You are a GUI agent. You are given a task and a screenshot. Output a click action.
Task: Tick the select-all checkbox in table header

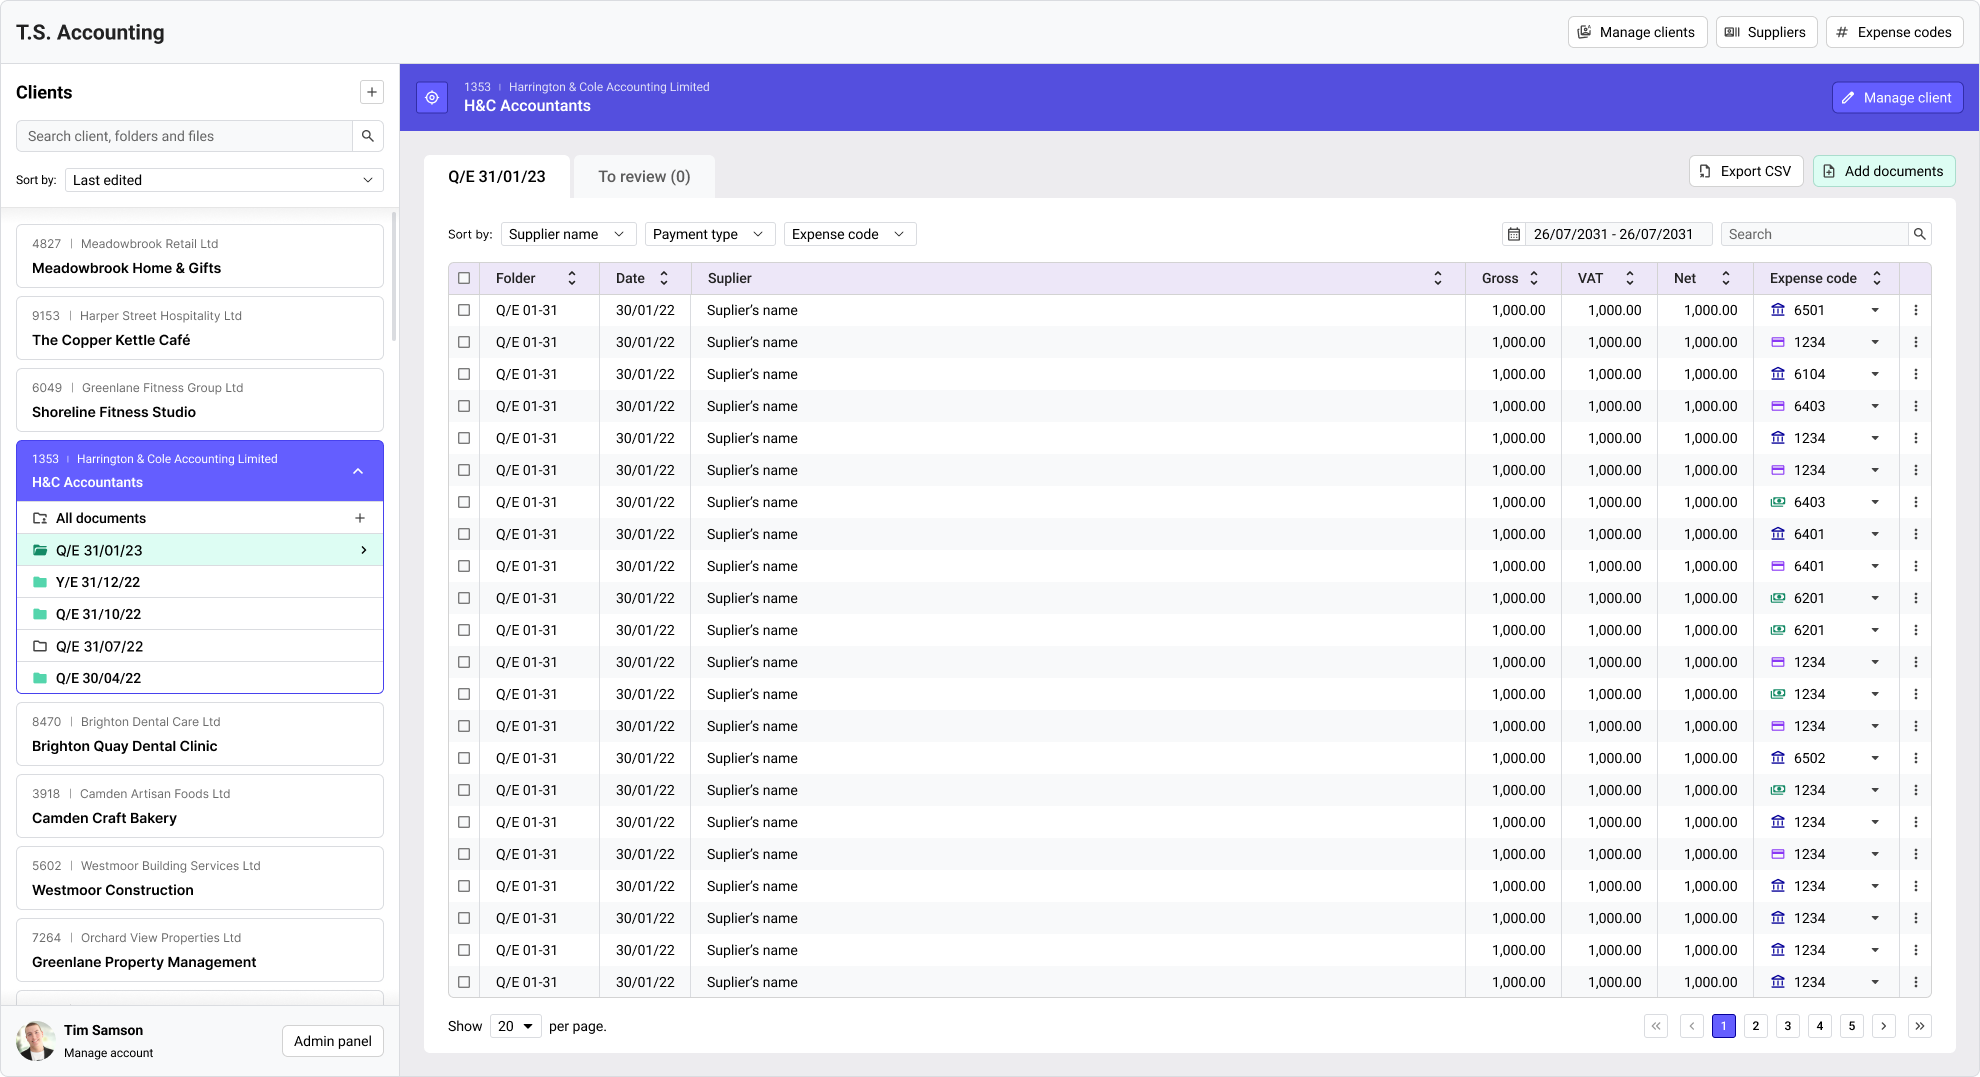[x=464, y=278]
